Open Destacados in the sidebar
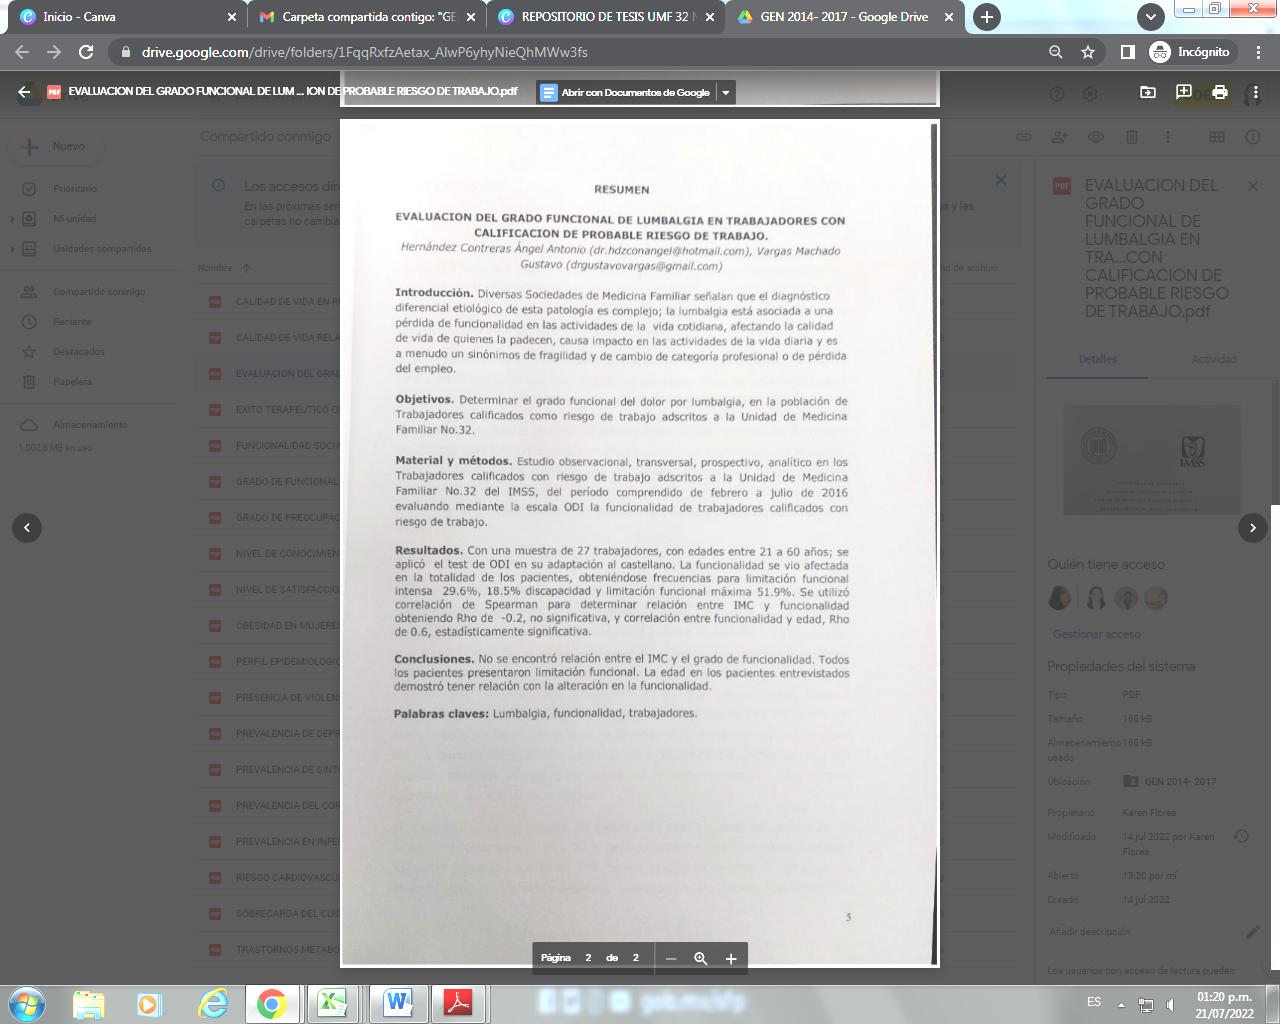Viewport: 1280px width, 1024px height. pyautogui.click(x=78, y=352)
